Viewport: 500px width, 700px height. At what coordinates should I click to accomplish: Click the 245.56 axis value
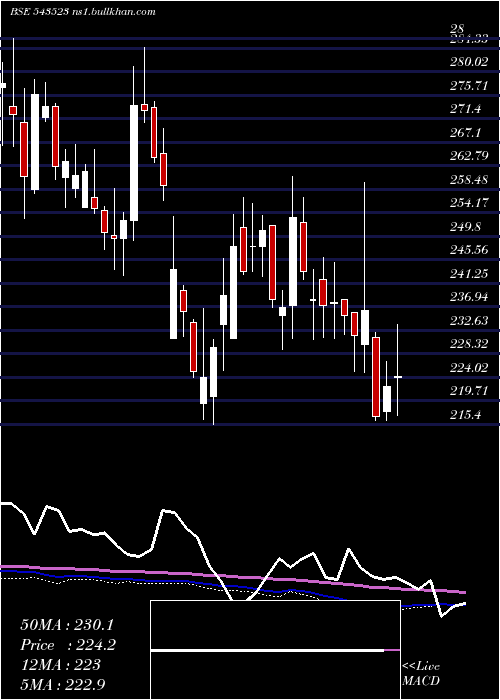(x=469, y=250)
